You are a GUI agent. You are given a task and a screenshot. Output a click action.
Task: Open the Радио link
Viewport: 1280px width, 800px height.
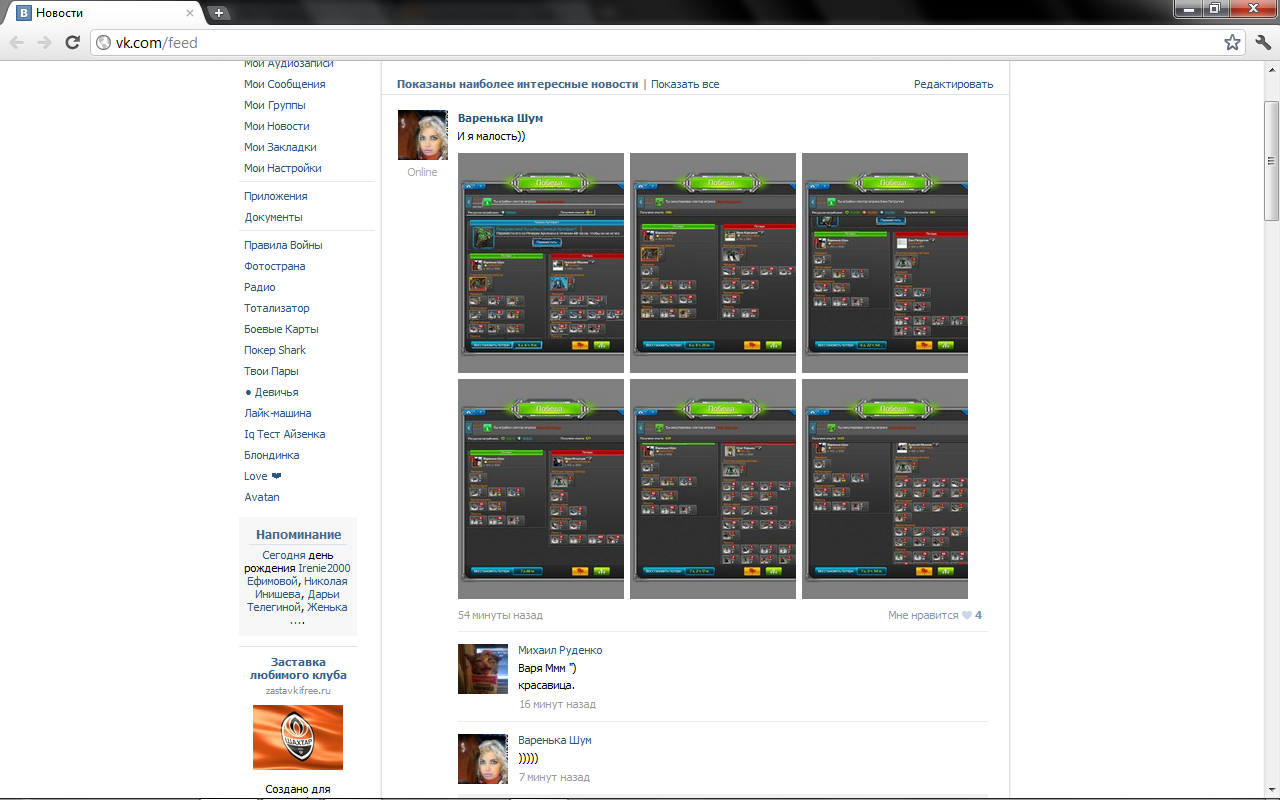point(260,287)
